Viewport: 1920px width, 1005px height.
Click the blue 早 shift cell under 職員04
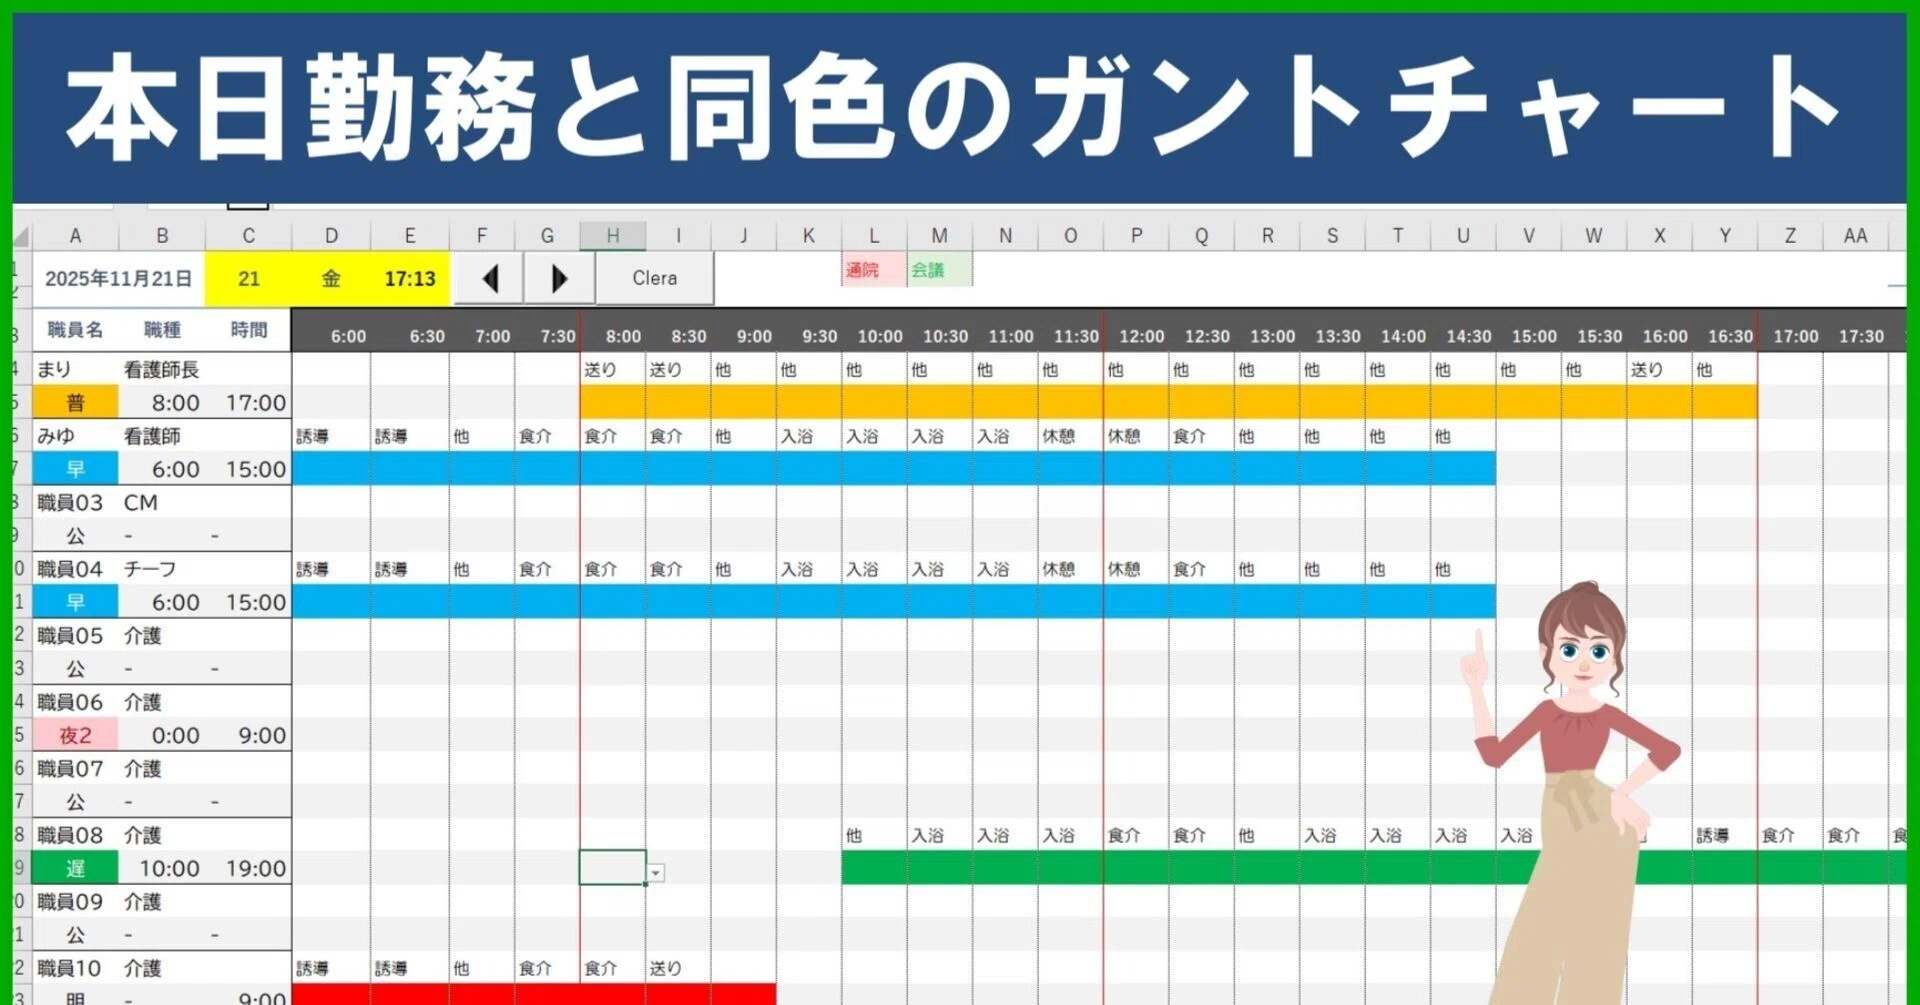(x=75, y=602)
